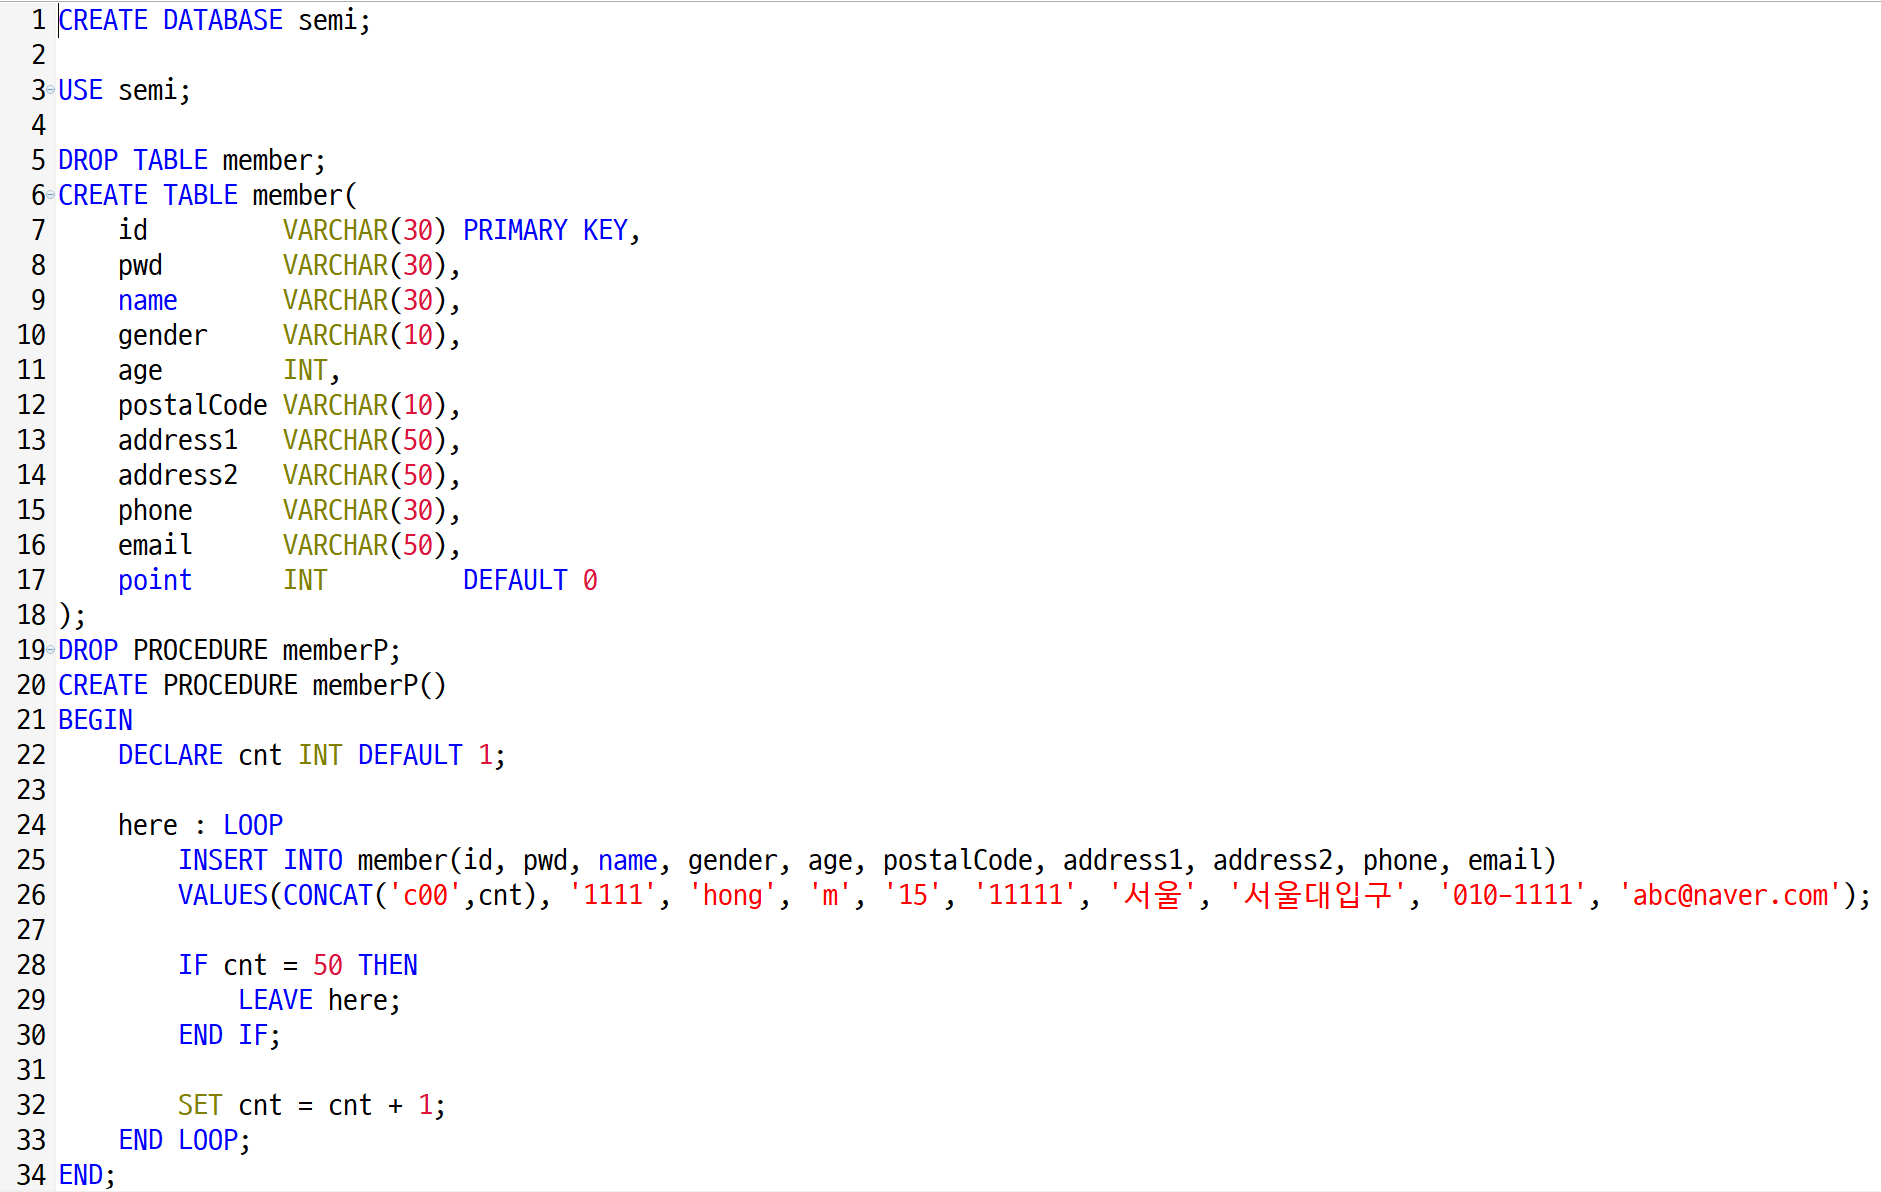Click the 'CONCAT' function on line 26
The width and height of the screenshot is (1881, 1192).
click(328, 895)
